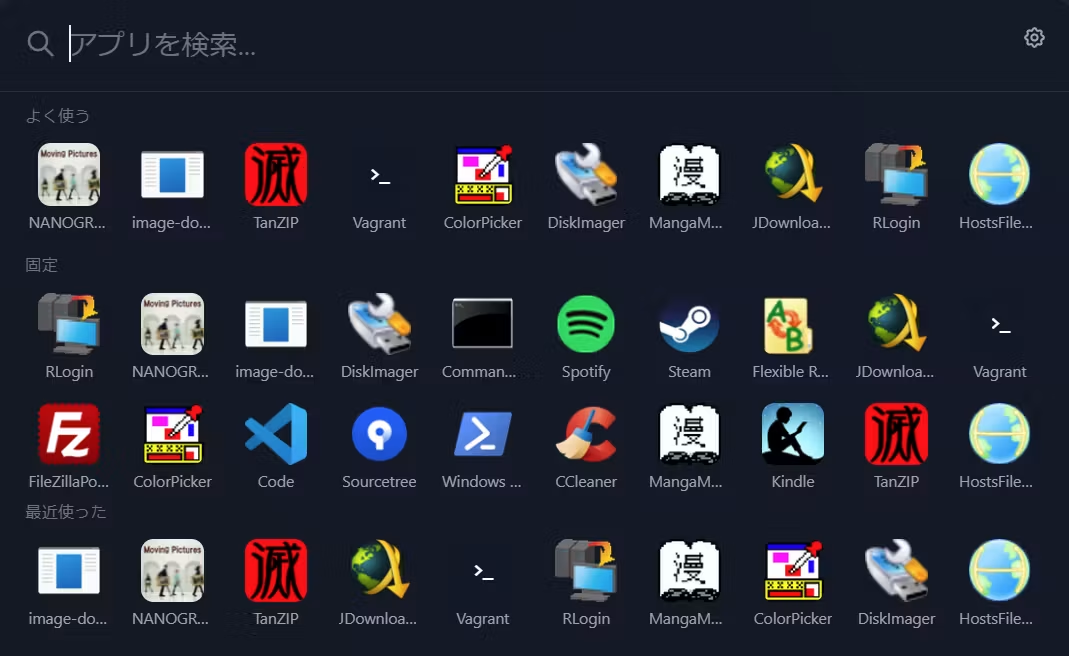Launch RLogin from the 最近使った row
Viewport: 1069px width, 656px height.
586,583
